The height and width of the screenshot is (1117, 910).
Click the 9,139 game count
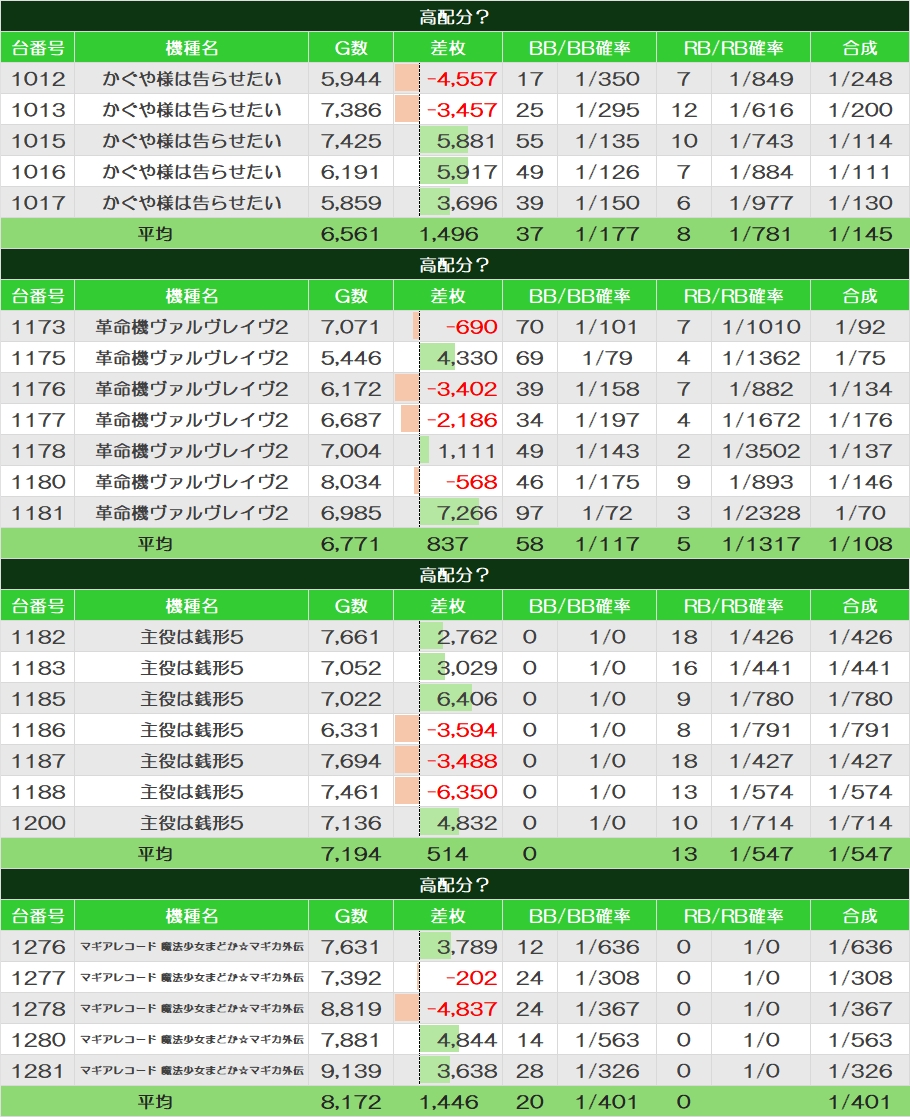click(351, 1071)
